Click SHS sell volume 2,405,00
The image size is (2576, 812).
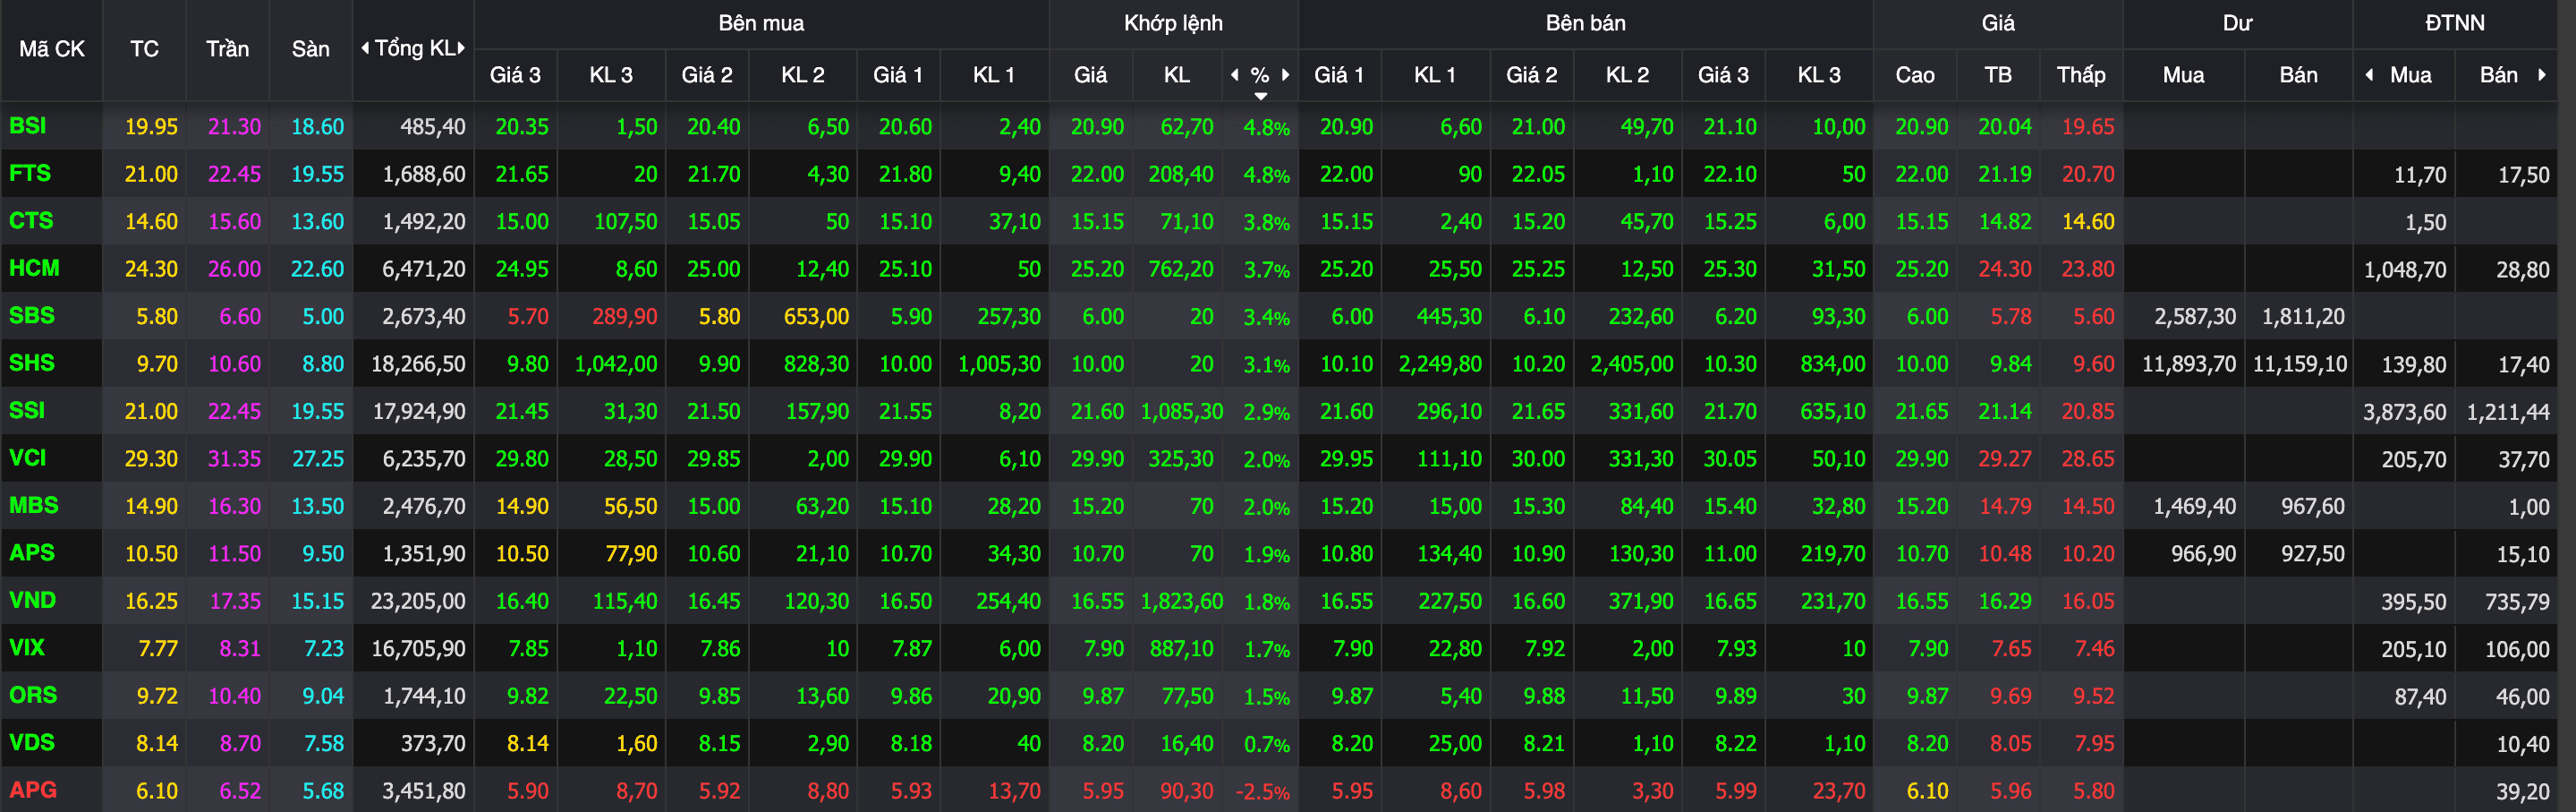[1631, 364]
